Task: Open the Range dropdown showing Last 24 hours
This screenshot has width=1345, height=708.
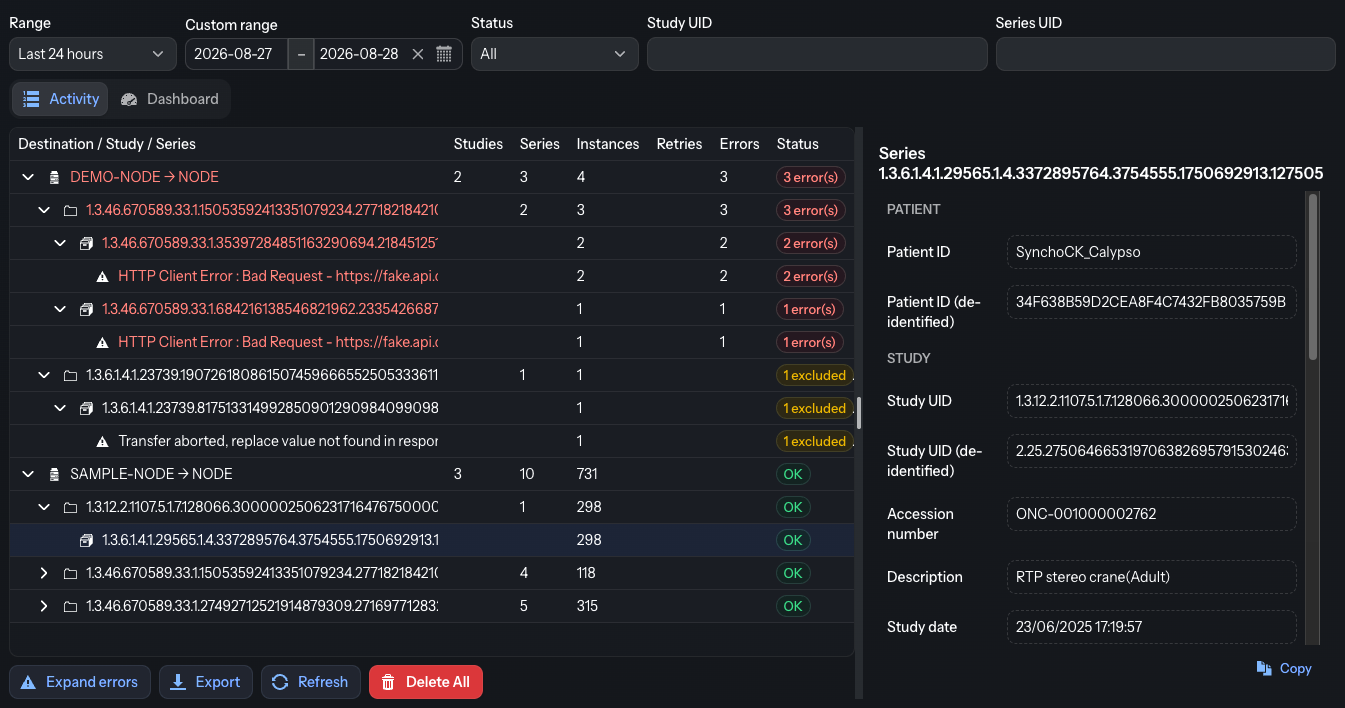Action: (93, 54)
